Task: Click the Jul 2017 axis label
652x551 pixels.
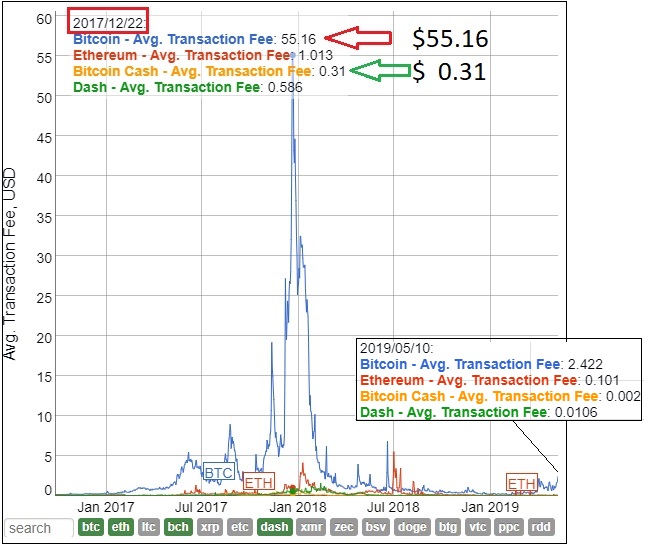Action: (x=201, y=507)
